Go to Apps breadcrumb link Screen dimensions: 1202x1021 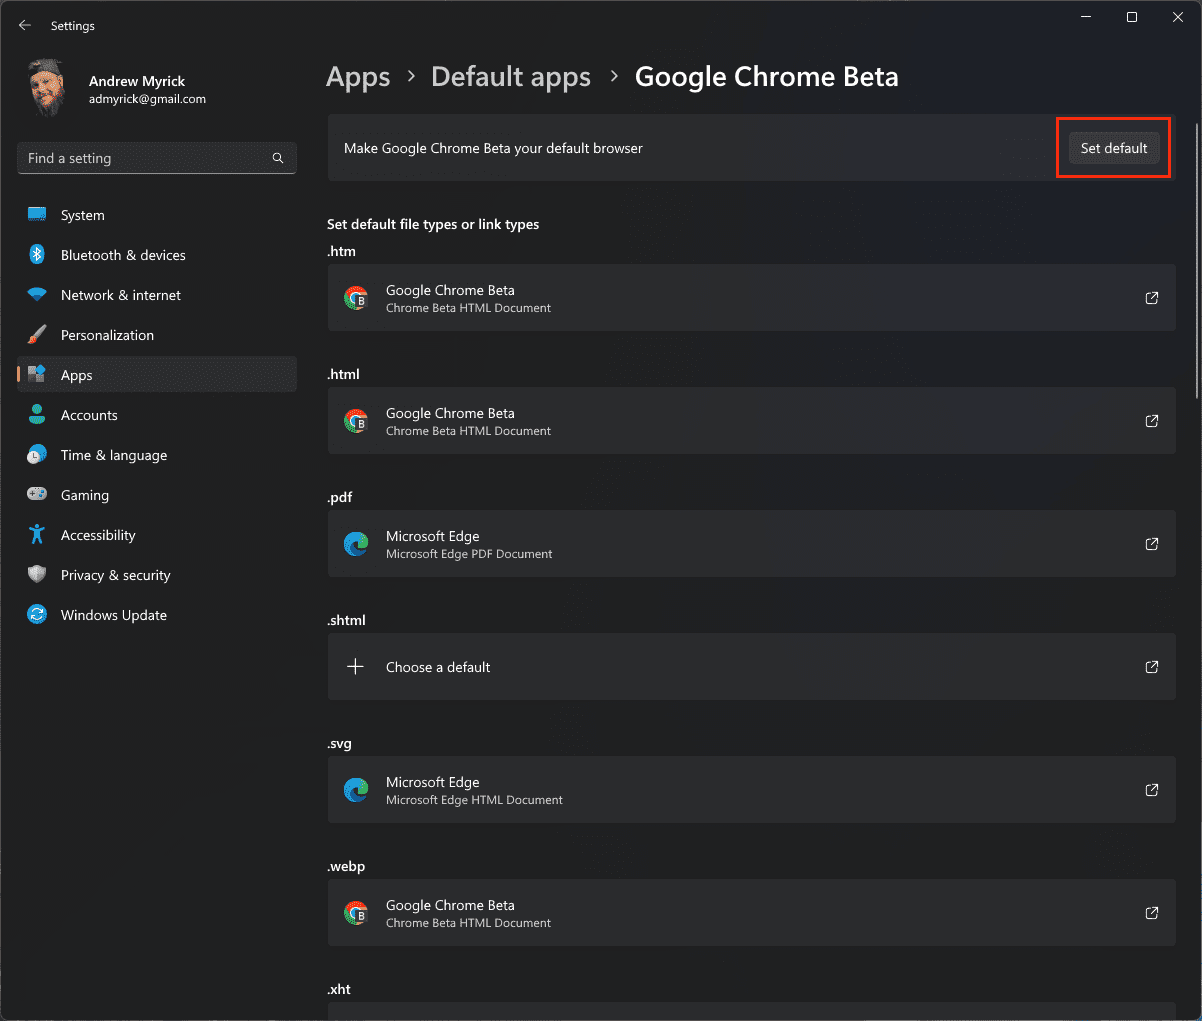[x=358, y=77]
